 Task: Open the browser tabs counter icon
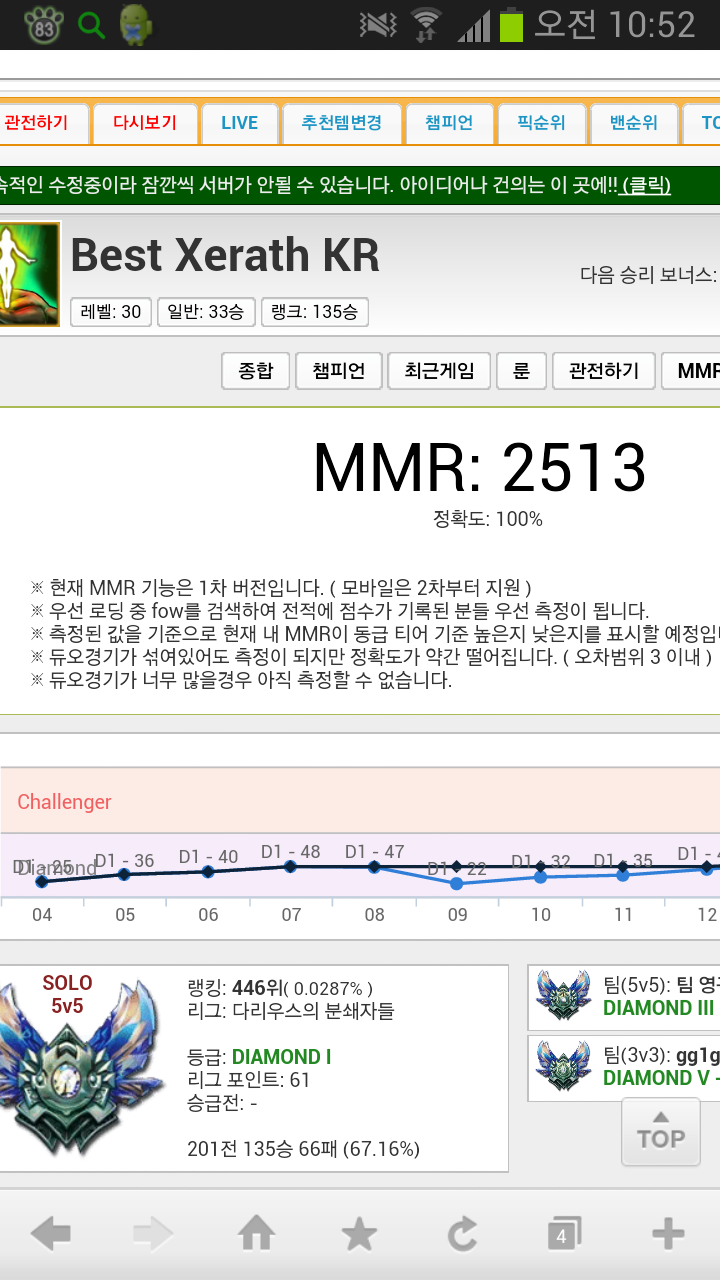(x=562, y=1235)
